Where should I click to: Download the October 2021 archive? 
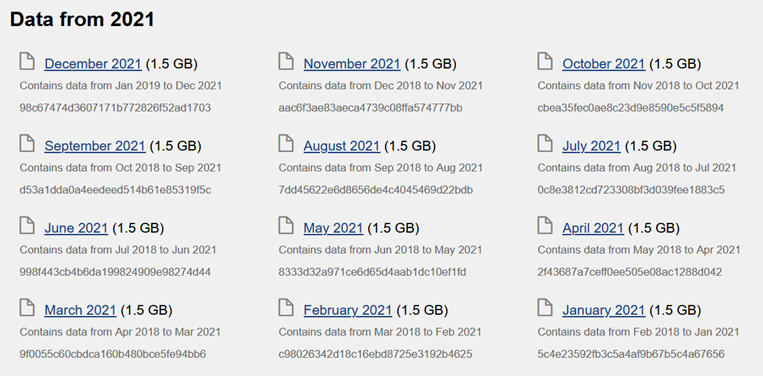pos(603,64)
